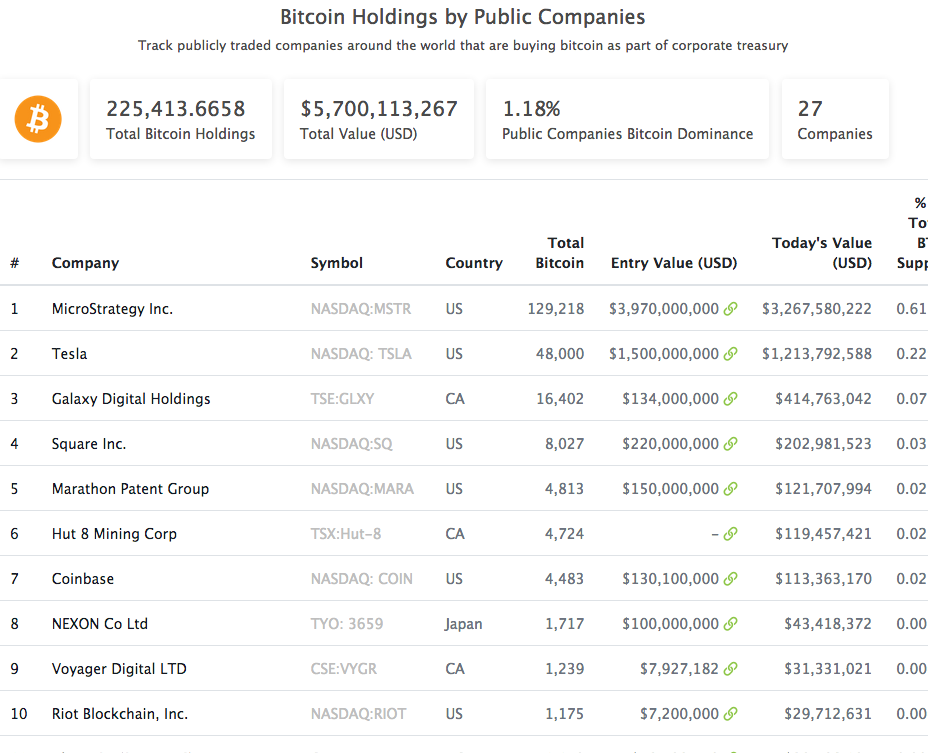Click the NASDAQ:RIOT symbol link
Image resolution: width=940 pixels, height=753 pixels.
[x=358, y=713]
